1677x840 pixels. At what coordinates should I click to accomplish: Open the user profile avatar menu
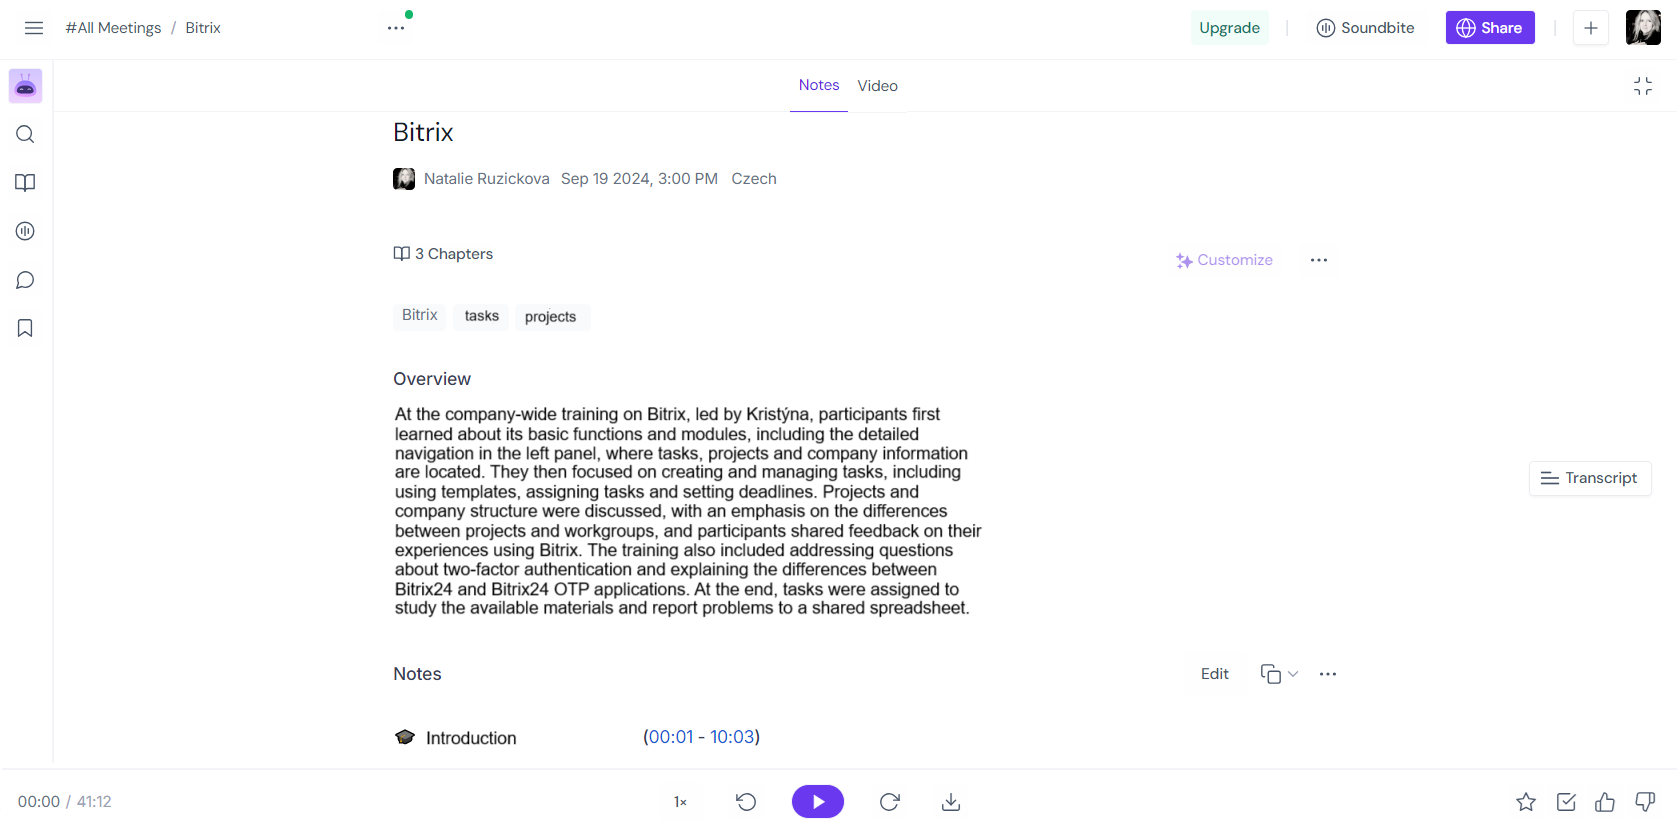(x=1643, y=28)
